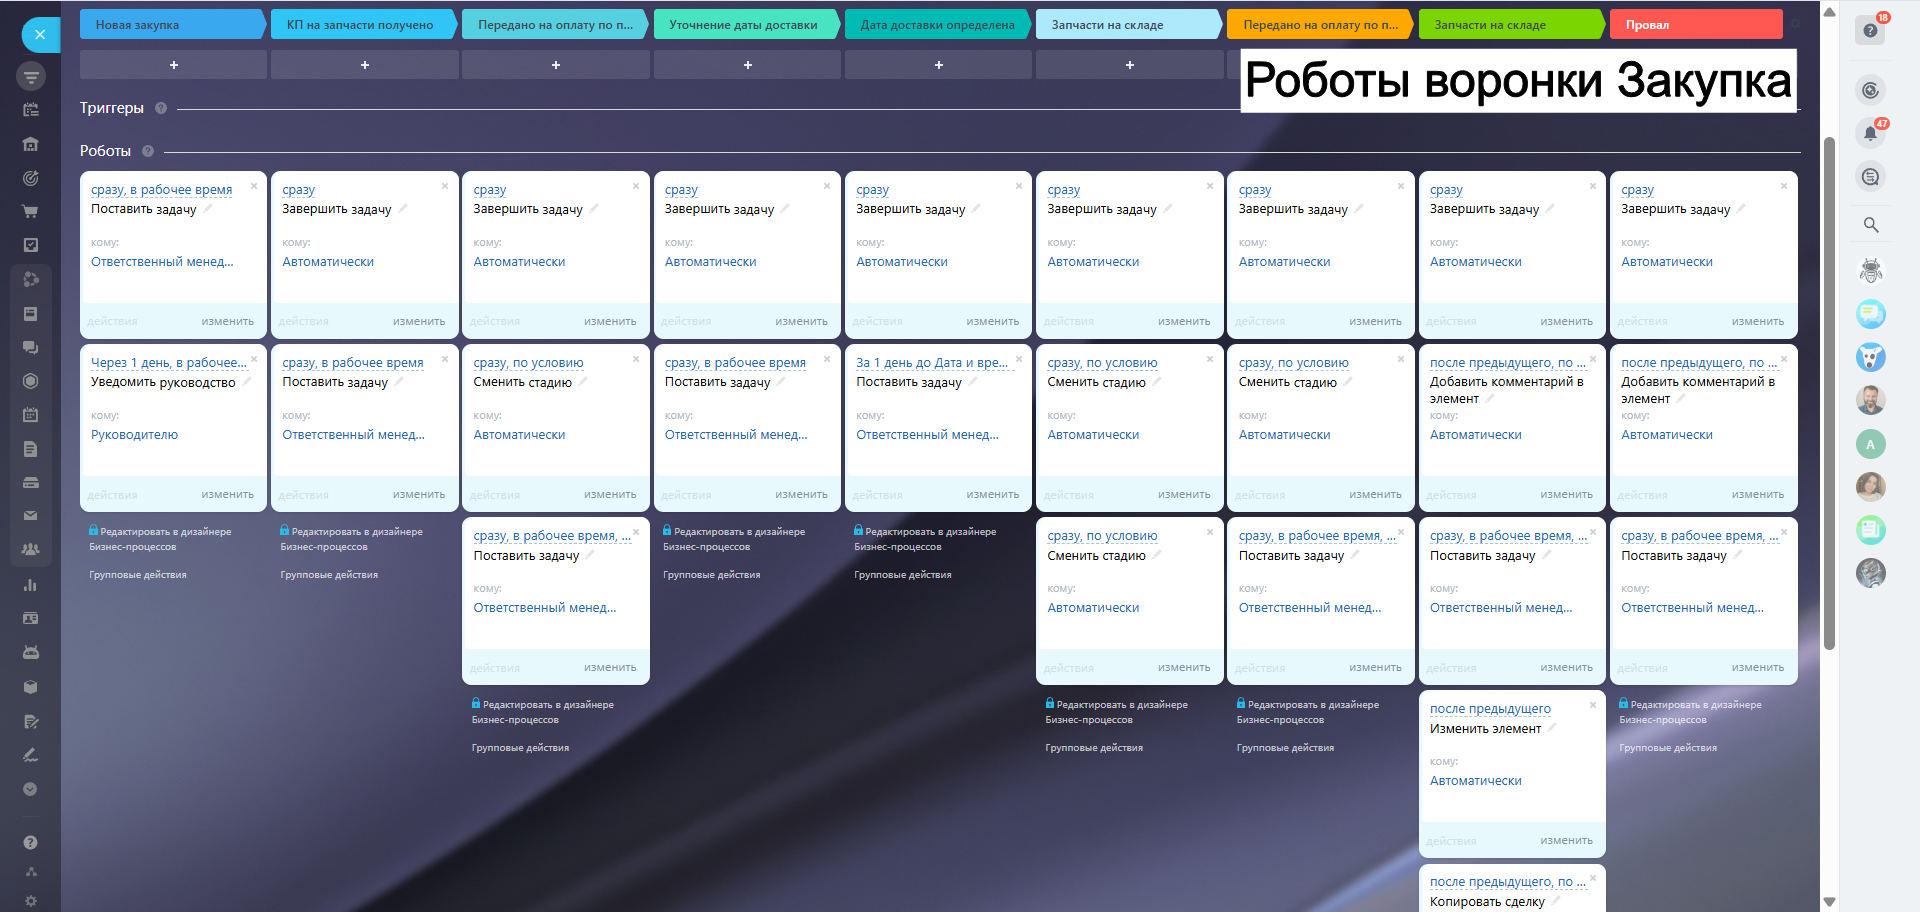Open the mail envelope icon in left sidebar

[31, 516]
